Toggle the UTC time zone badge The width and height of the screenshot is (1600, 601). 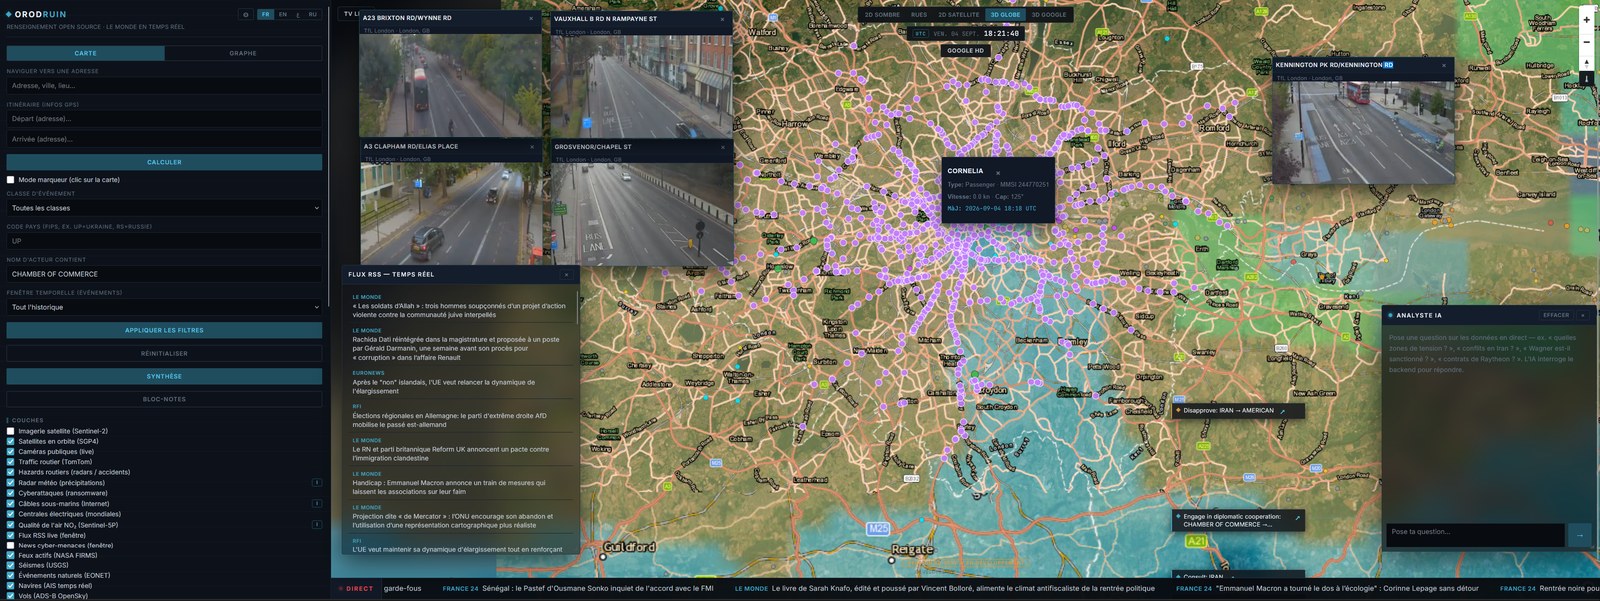[x=920, y=33]
